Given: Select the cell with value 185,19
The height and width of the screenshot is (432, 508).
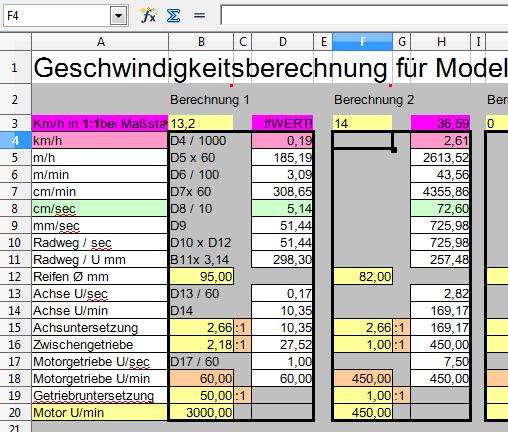Looking at the screenshot, I should 282,158.
